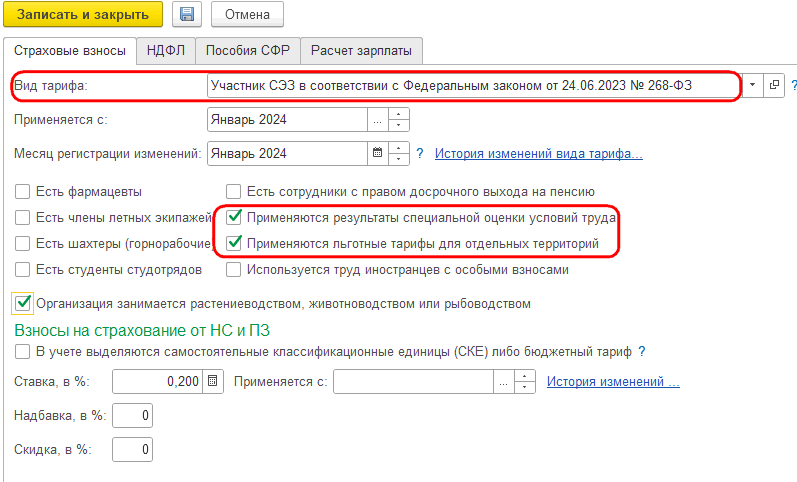Image resolution: width=797 pixels, height=482 pixels.
Task: Click the stepper arrows of the top Применяется с field
Action: click(x=398, y=120)
